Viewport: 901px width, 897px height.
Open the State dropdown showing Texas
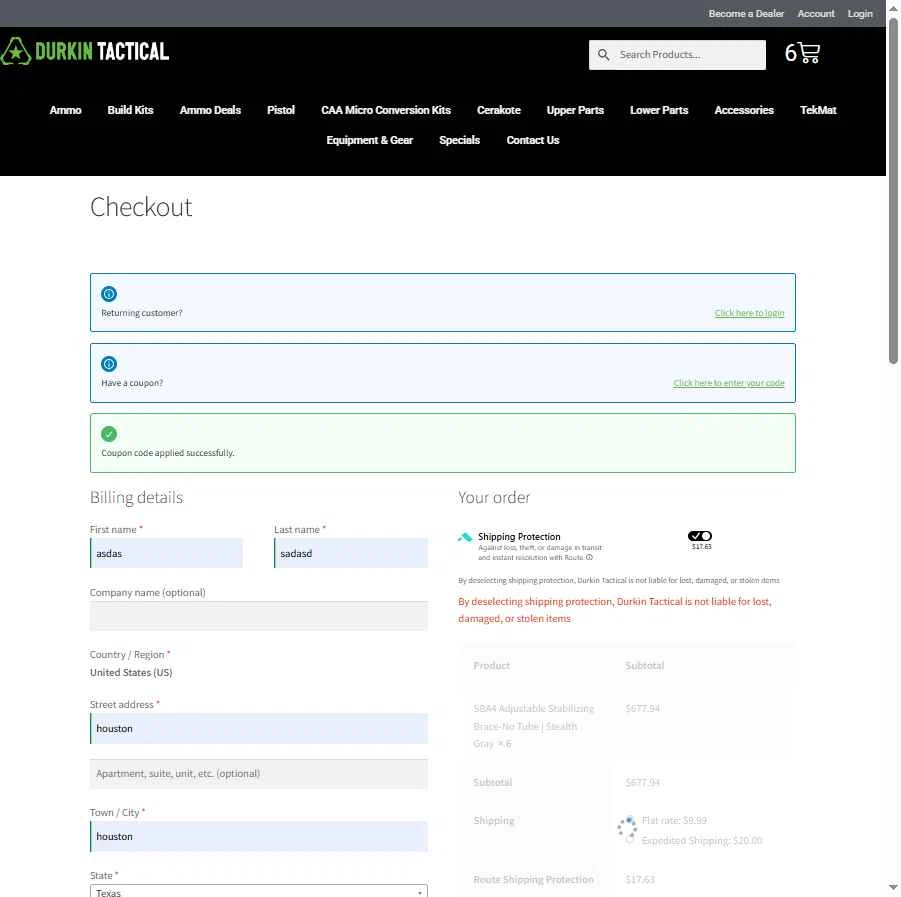[x=259, y=891]
